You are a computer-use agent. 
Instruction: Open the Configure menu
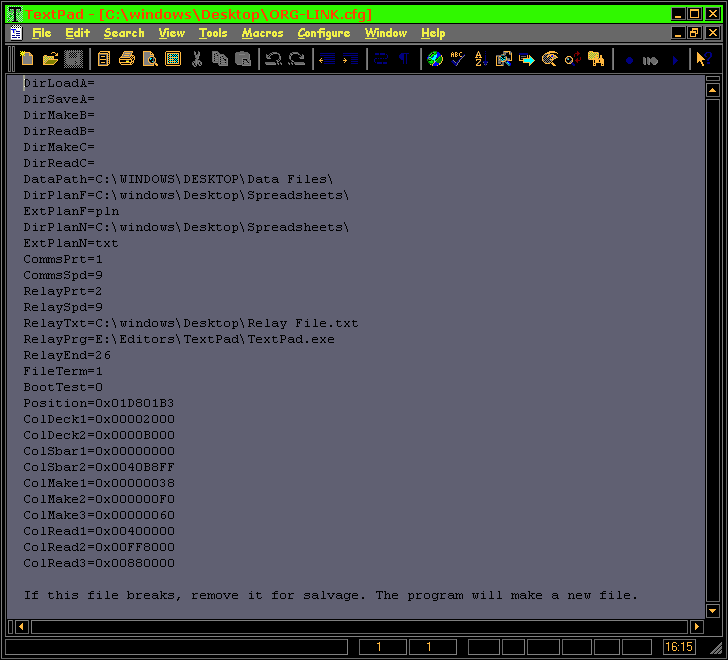(x=323, y=33)
